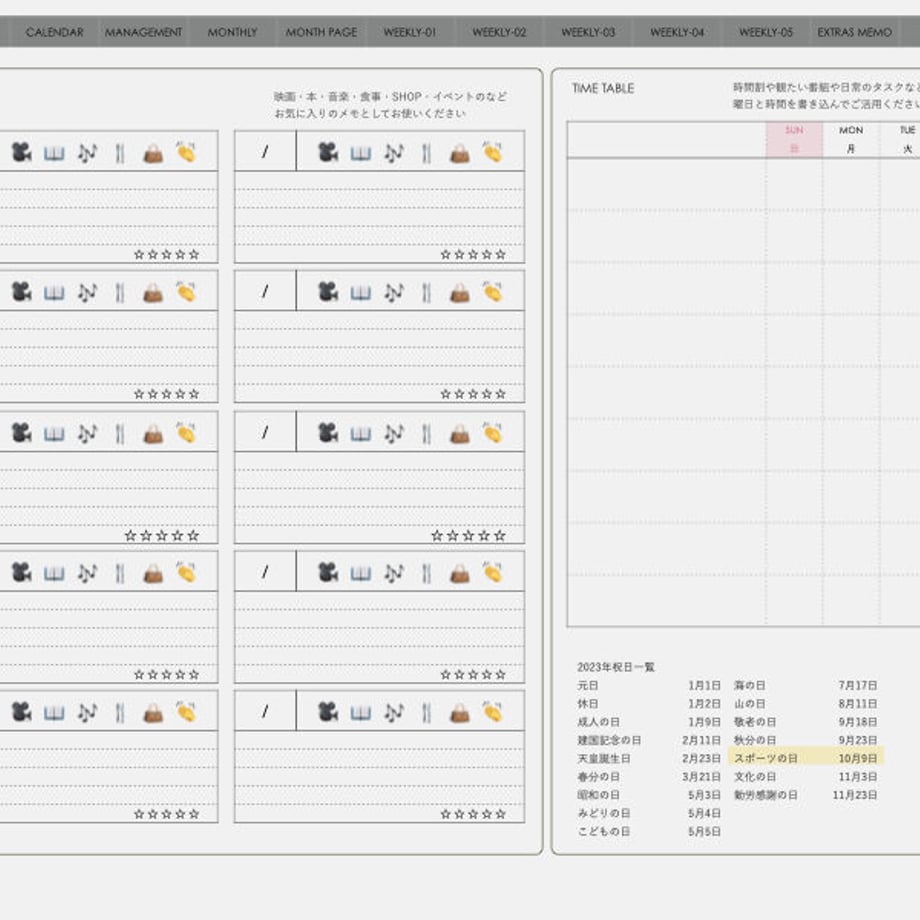Click the yellow highlighted スポーツの日 holiday row
Image resolution: width=920 pixels, height=920 pixels.
[806, 758]
